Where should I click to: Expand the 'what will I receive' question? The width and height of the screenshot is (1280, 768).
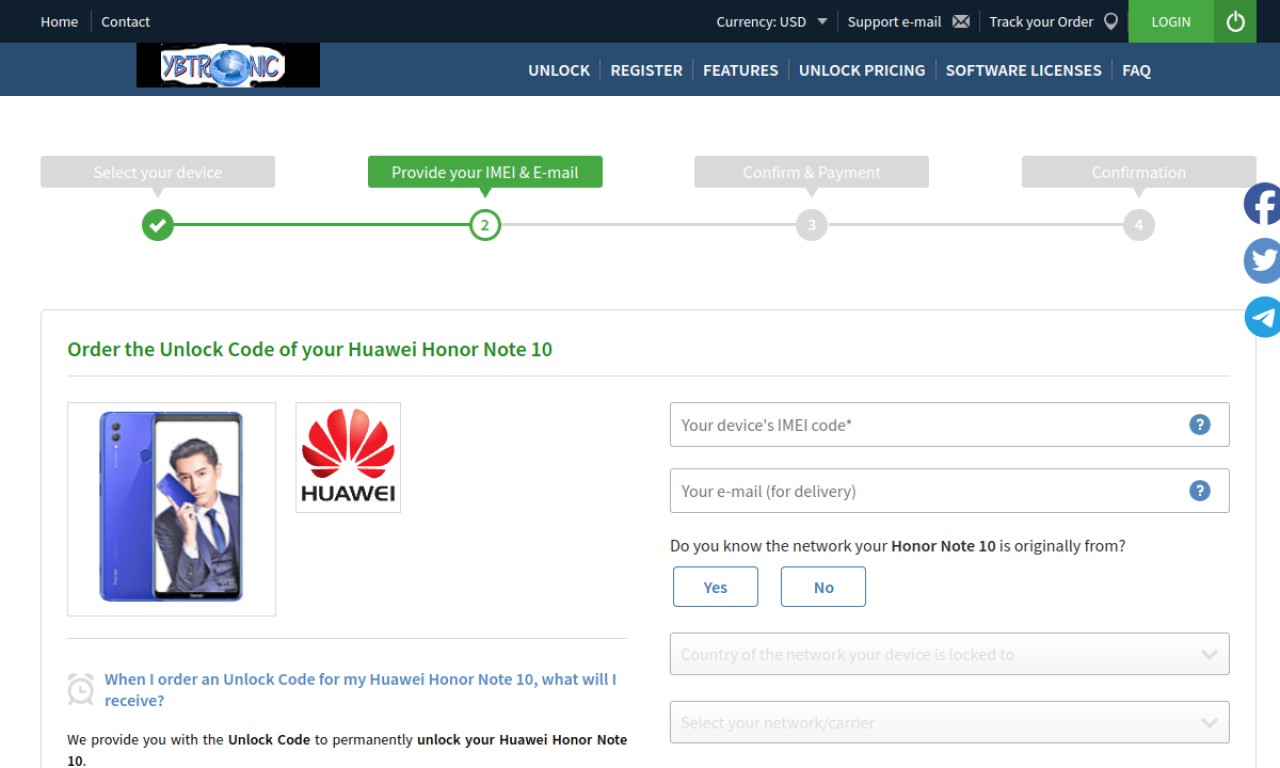(x=360, y=690)
